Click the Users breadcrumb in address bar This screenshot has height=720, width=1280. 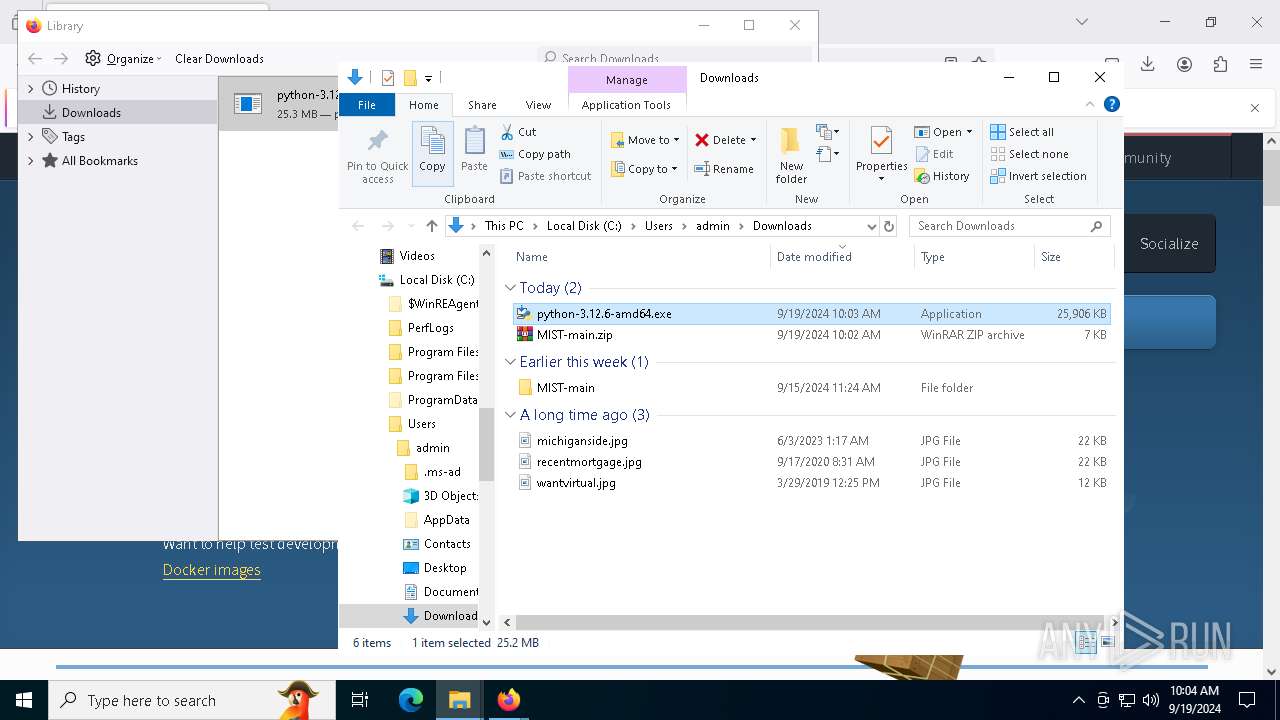point(658,226)
